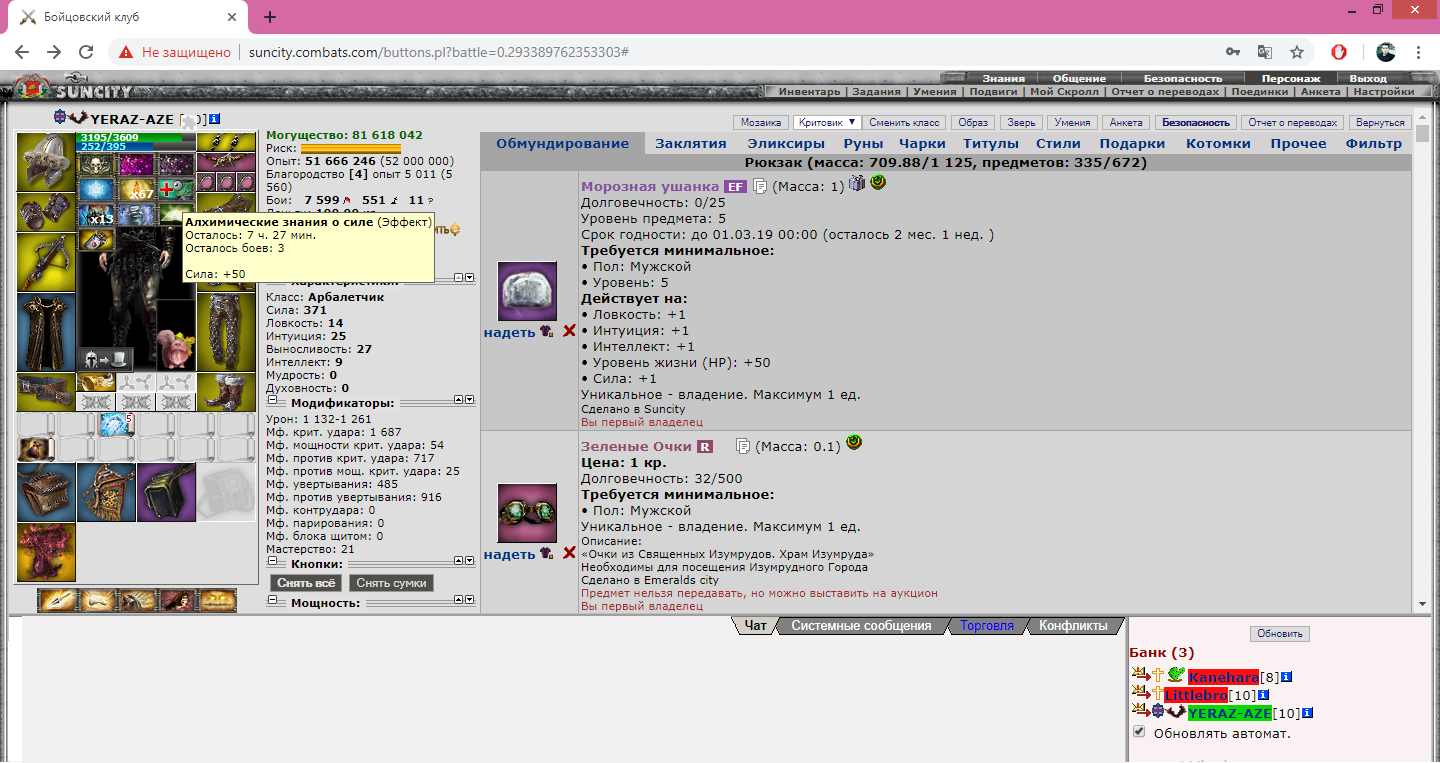Open the equipped armor chest slot
This screenshot has height=763, width=1440.
46,332
